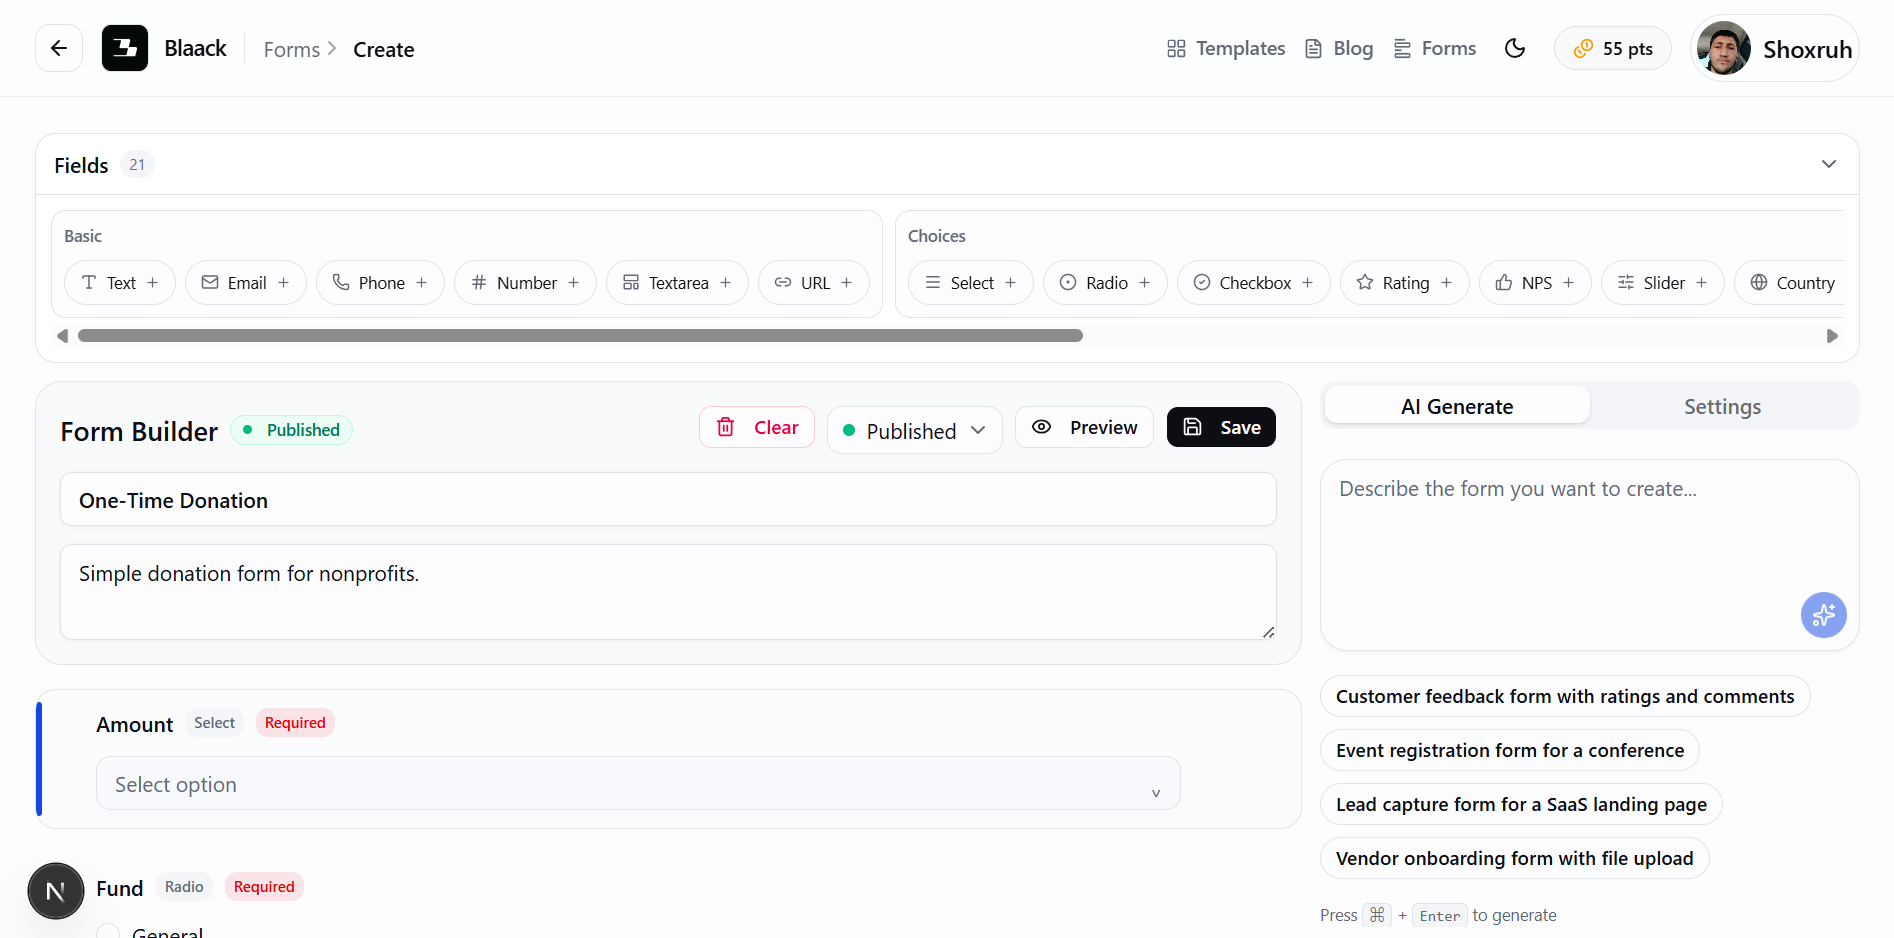Viewport: 1894px width, 938px height.
Task: Add a Select choice field
Action: pos(971,283)
